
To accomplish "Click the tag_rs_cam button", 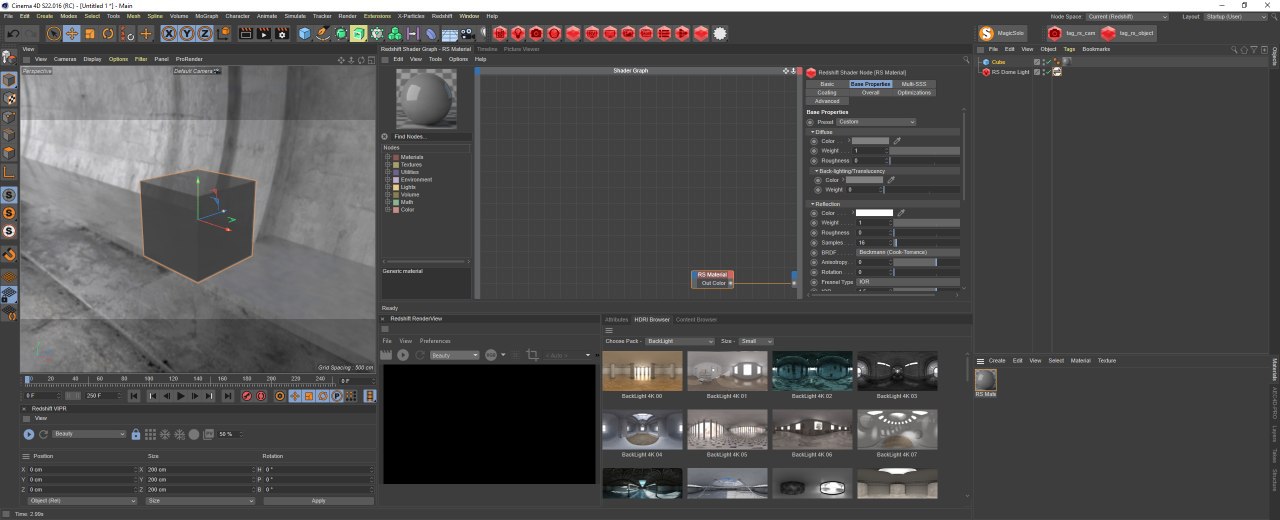I will 1071,33.
